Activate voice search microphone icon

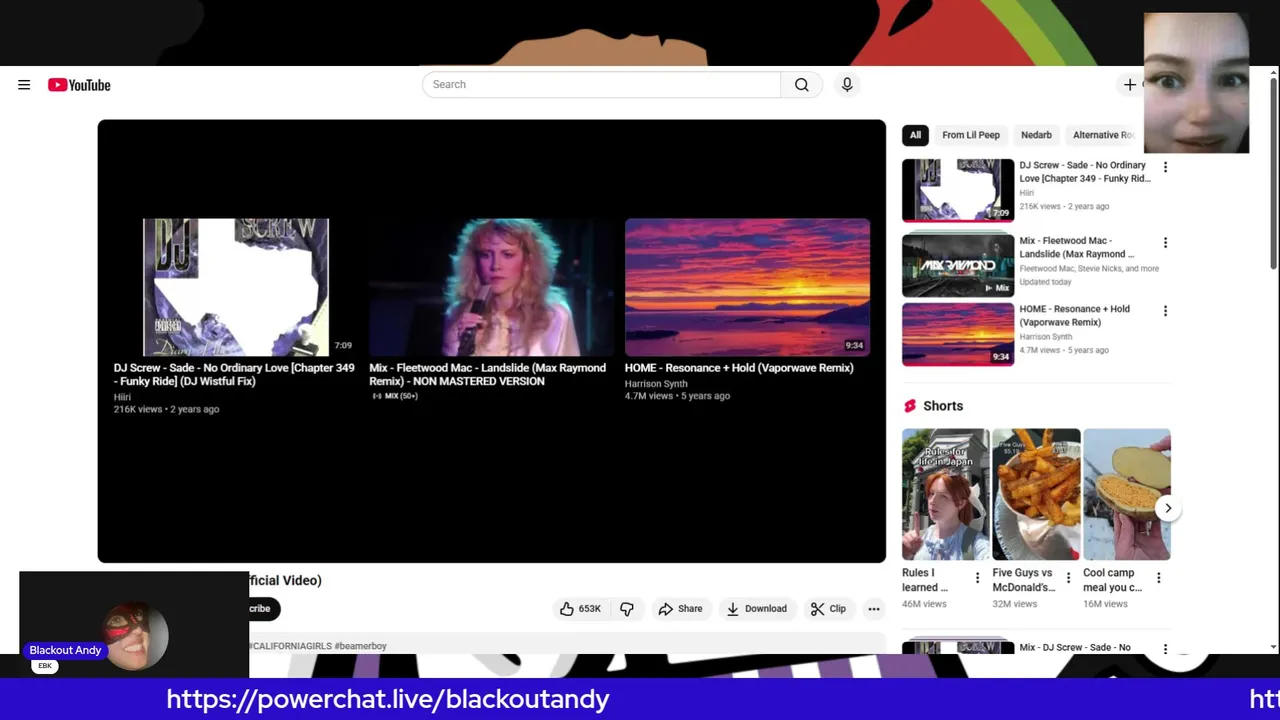(847, 85)
